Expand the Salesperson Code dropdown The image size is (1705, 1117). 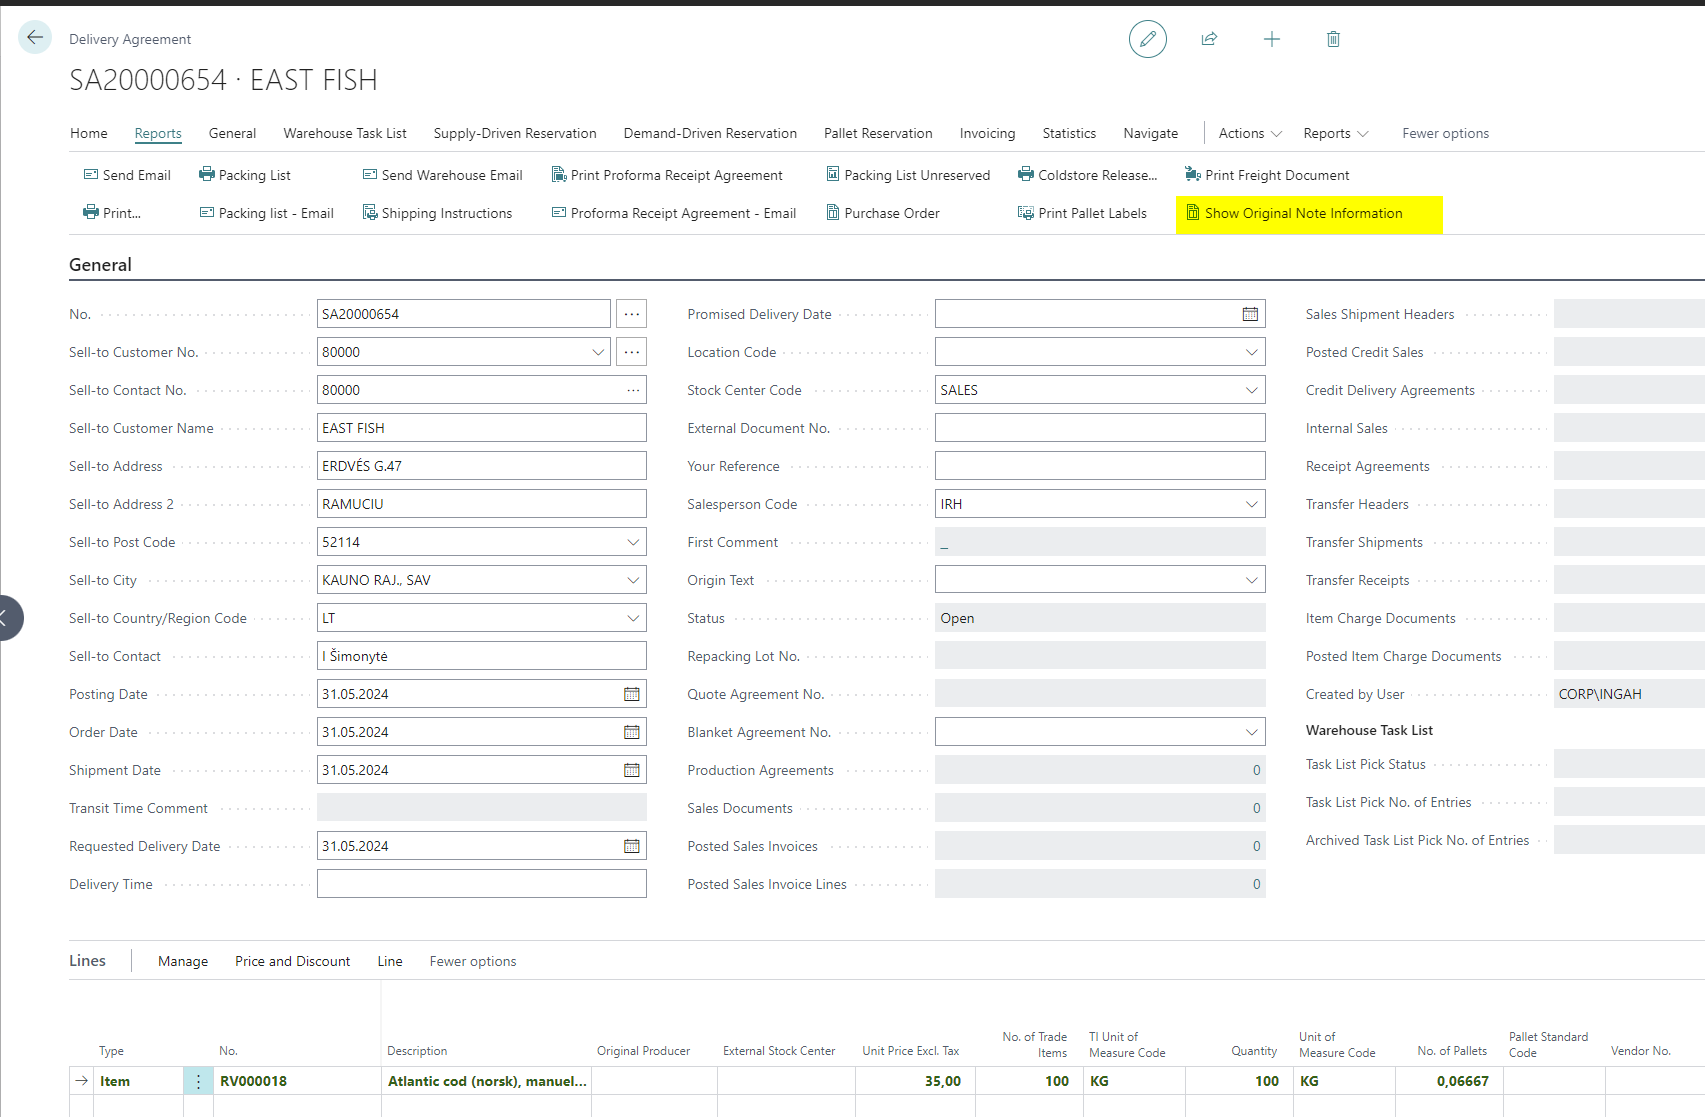[x=1251, y=504]
